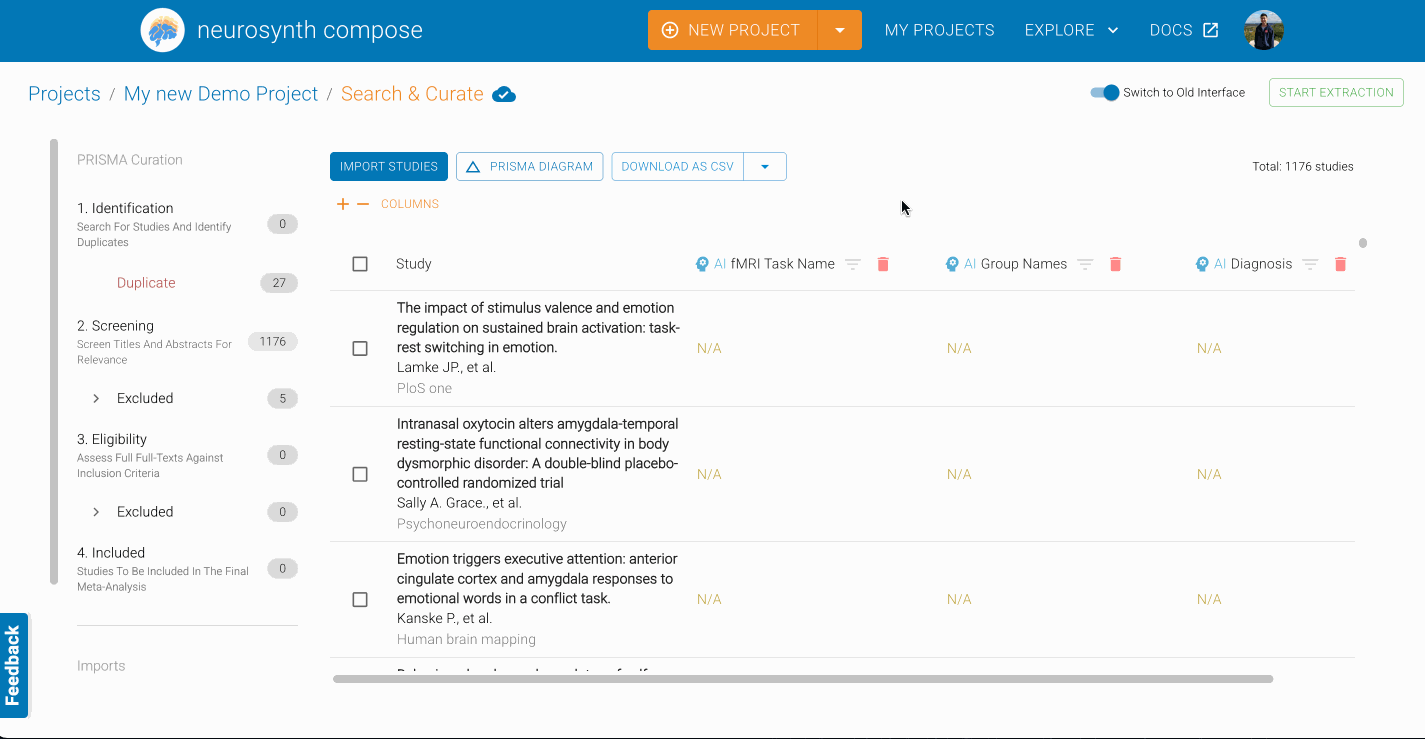This screenshot has height=739, width=1425.
Task: Click the external link icon next to DOCS
Action: [x=1210, y=30]
